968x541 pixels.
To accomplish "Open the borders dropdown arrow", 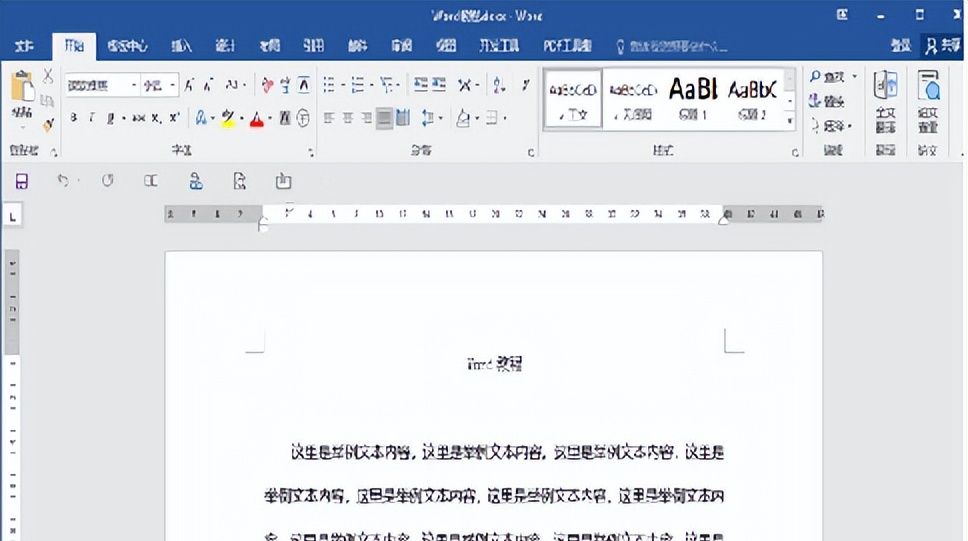I will 506,118.
